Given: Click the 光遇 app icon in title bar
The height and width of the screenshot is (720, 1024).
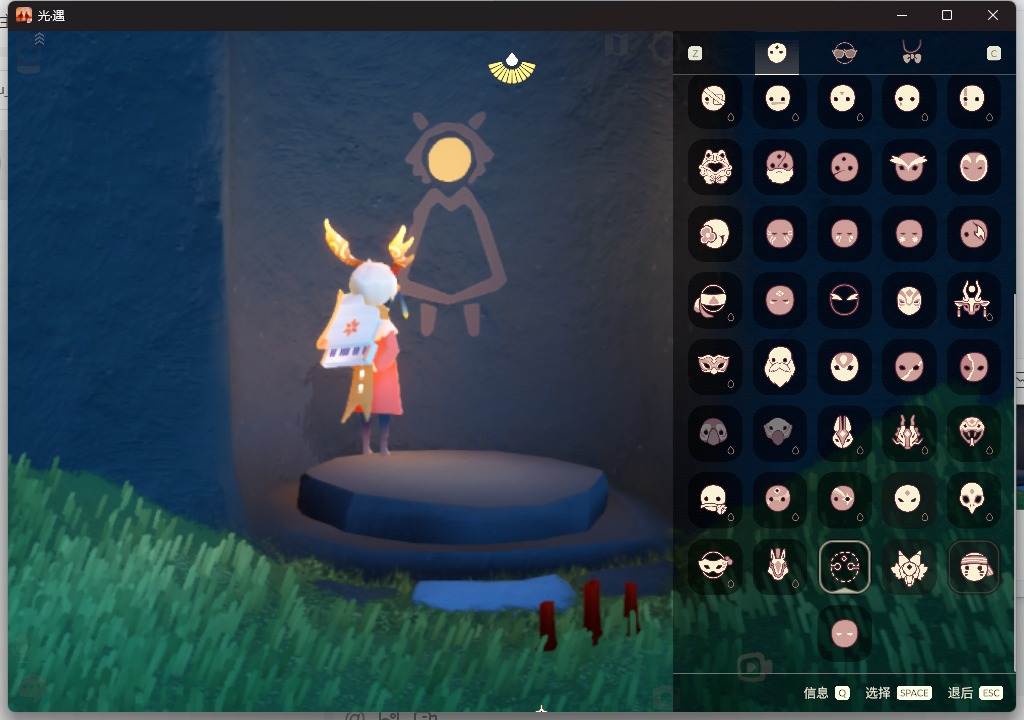Looking at the screenshot, I should coord(24,15).
